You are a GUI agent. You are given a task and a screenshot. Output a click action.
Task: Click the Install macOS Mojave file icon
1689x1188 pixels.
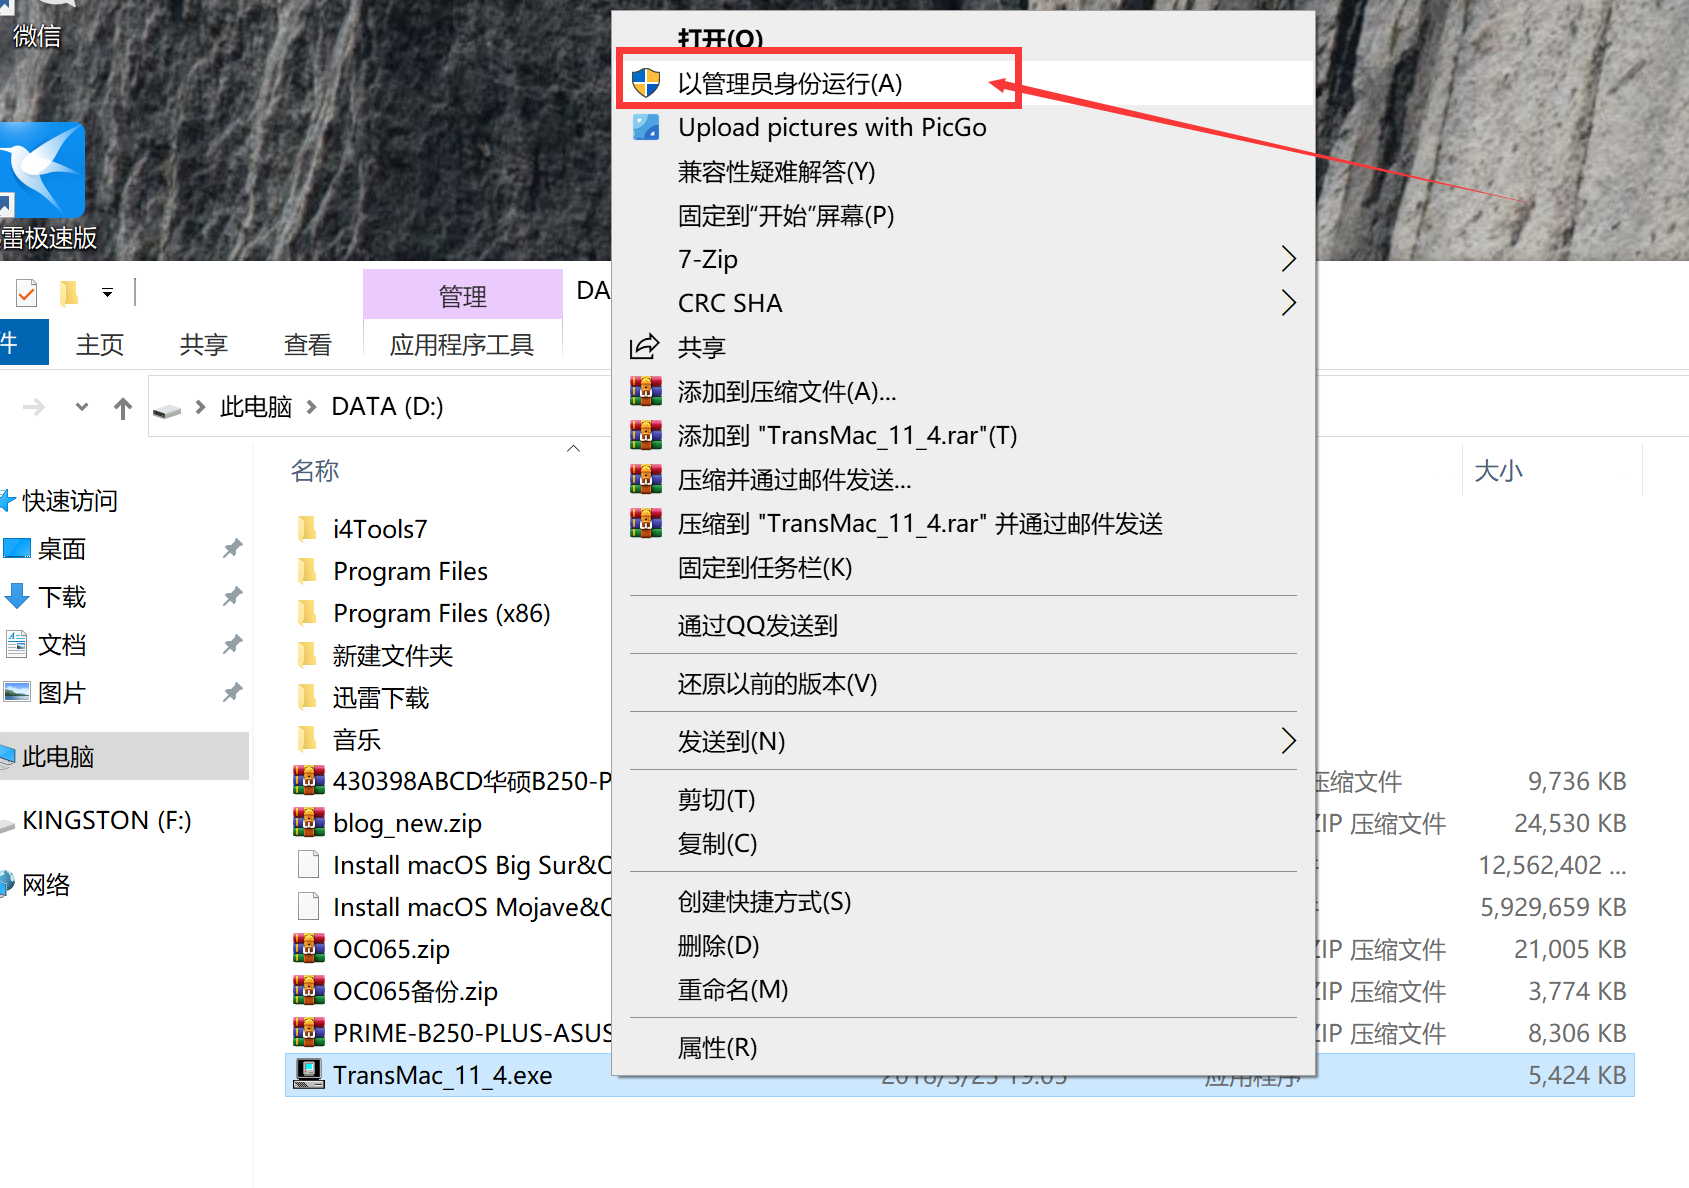tap(309, 906)
